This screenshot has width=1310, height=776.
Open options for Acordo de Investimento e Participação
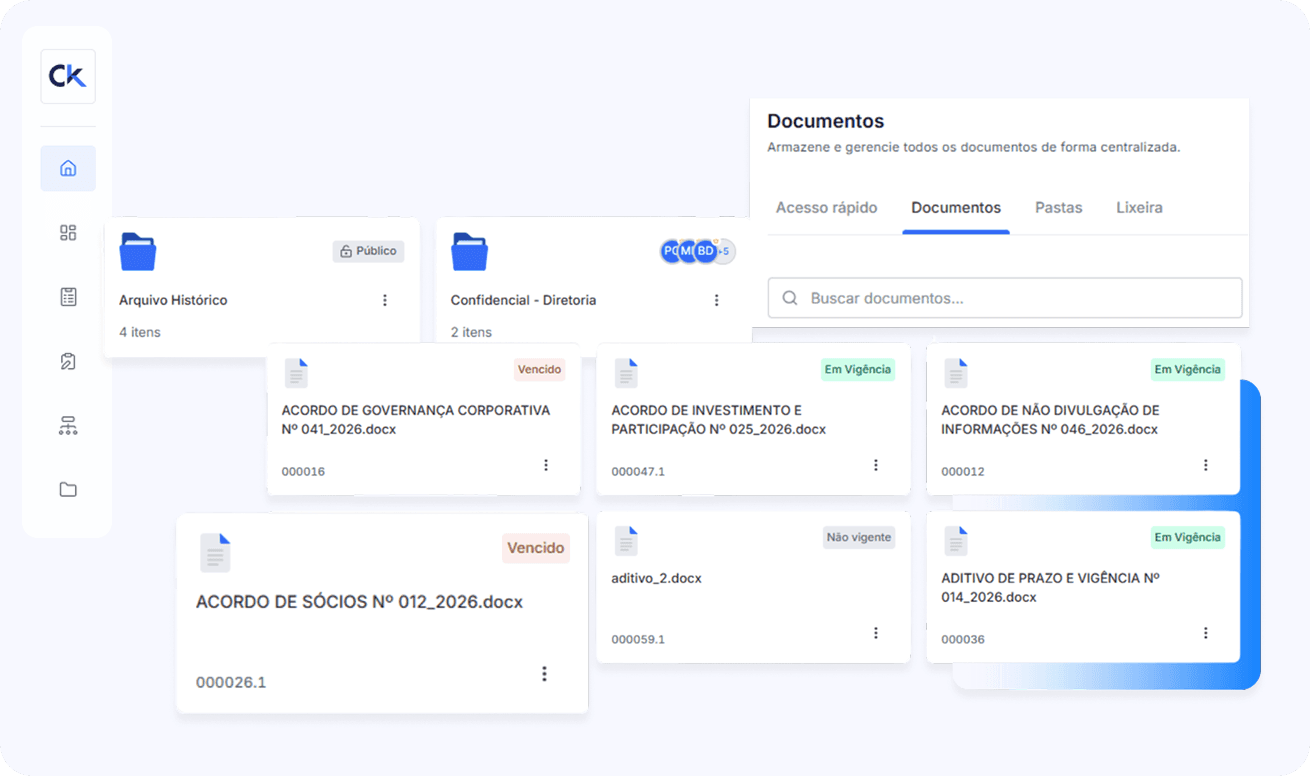(876, 465)
